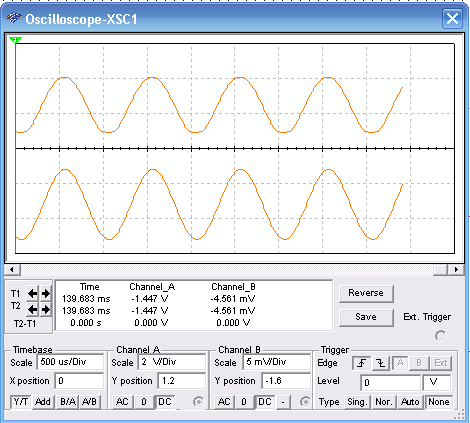Select rising edge trigger icon
Screen dimensions: 470x423
pos(361,363)
